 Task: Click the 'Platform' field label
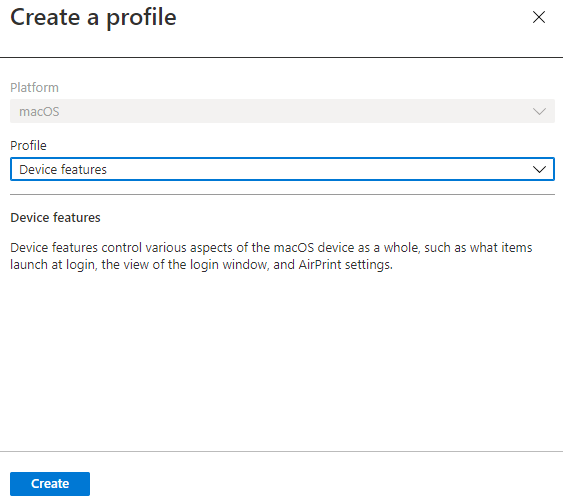pyautogui.click(x=34, y=88)
